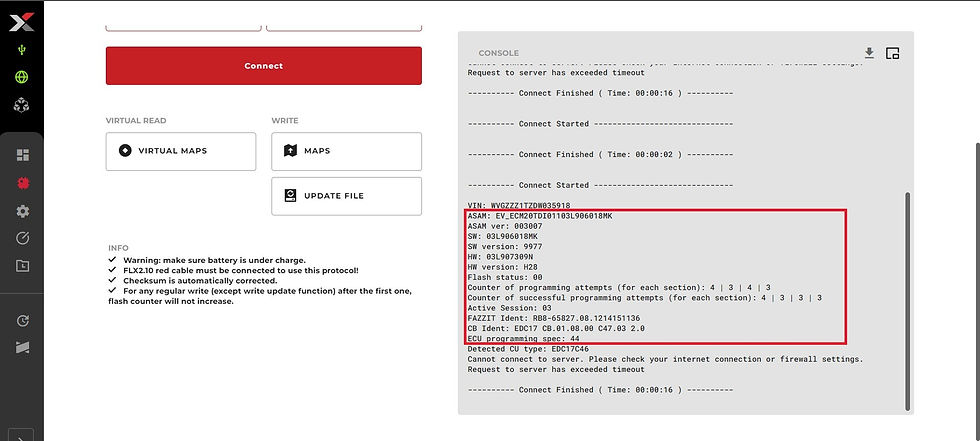Click the 'FAZZIT Ident' console line
Image resolution: width=980 pixels, height=441 pixels.
[554, 319]
